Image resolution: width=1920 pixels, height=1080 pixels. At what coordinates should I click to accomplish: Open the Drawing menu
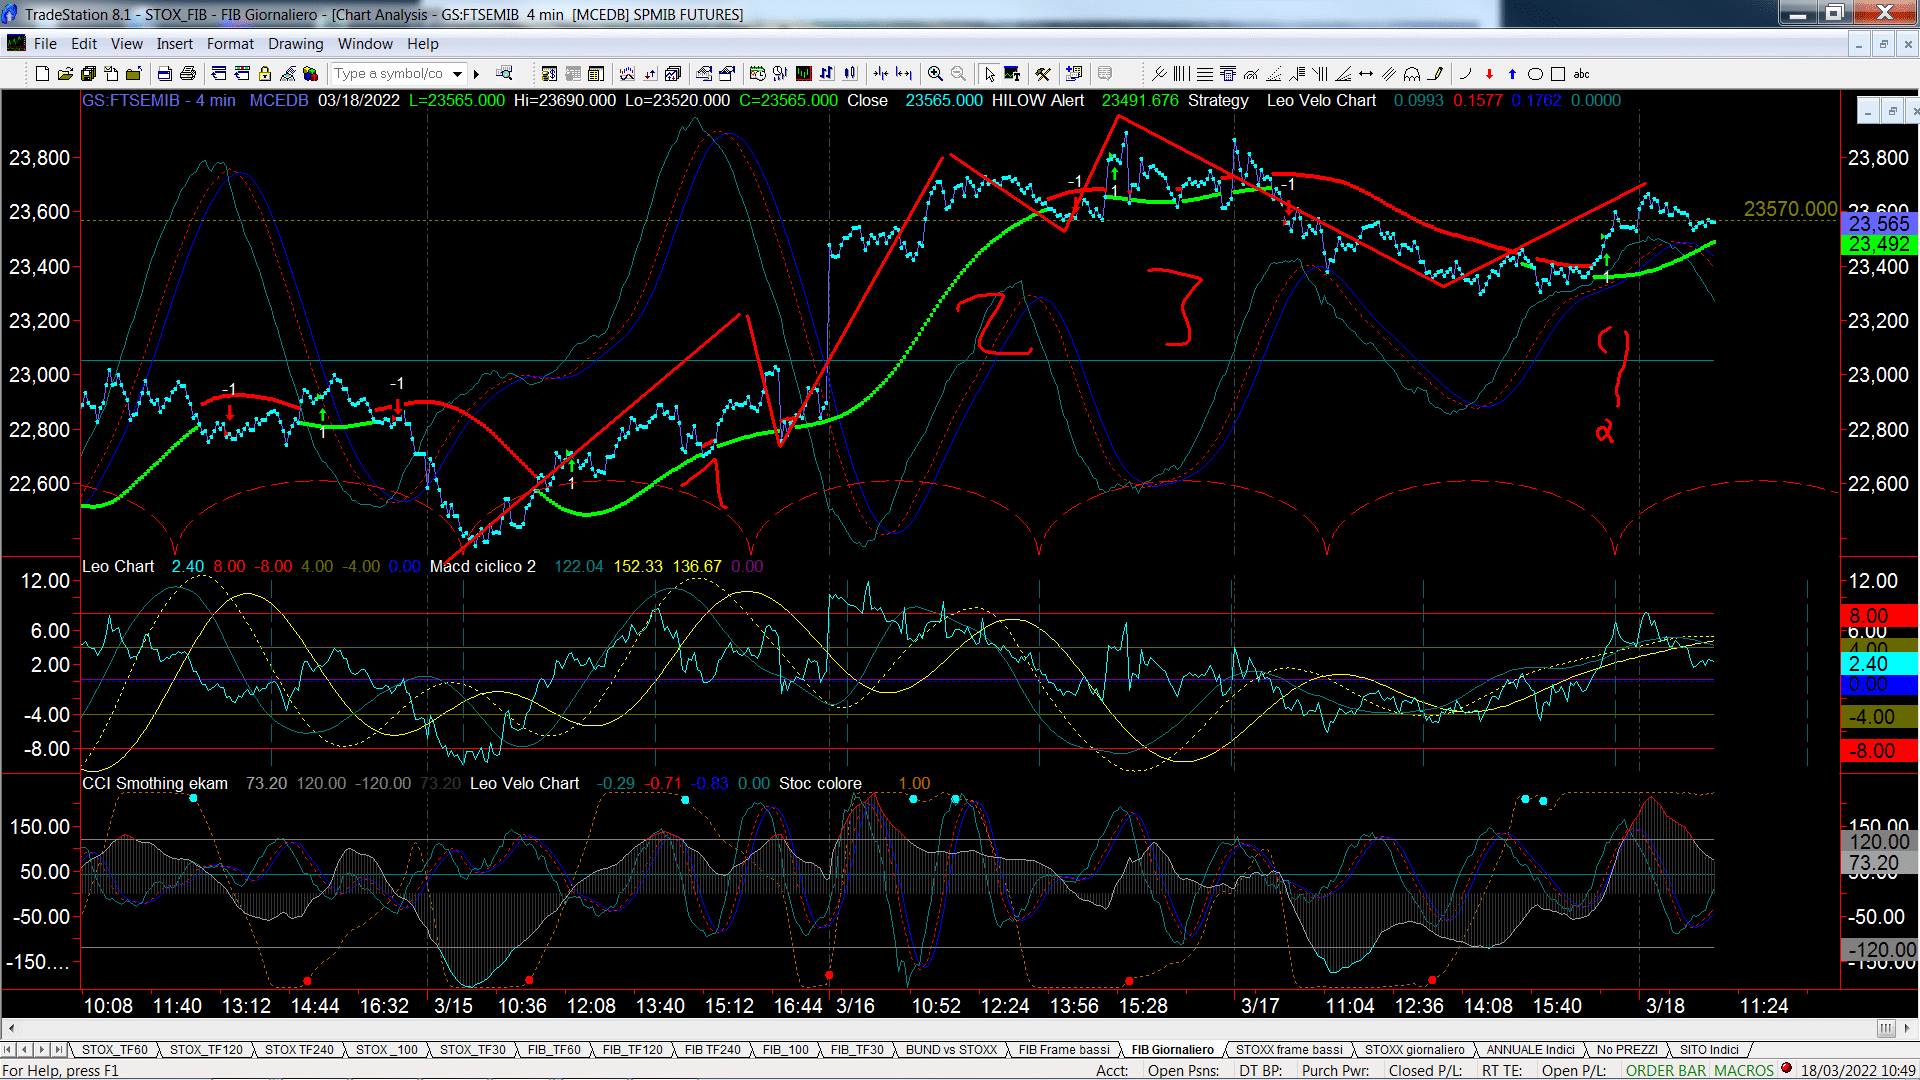tap(295, 44)
